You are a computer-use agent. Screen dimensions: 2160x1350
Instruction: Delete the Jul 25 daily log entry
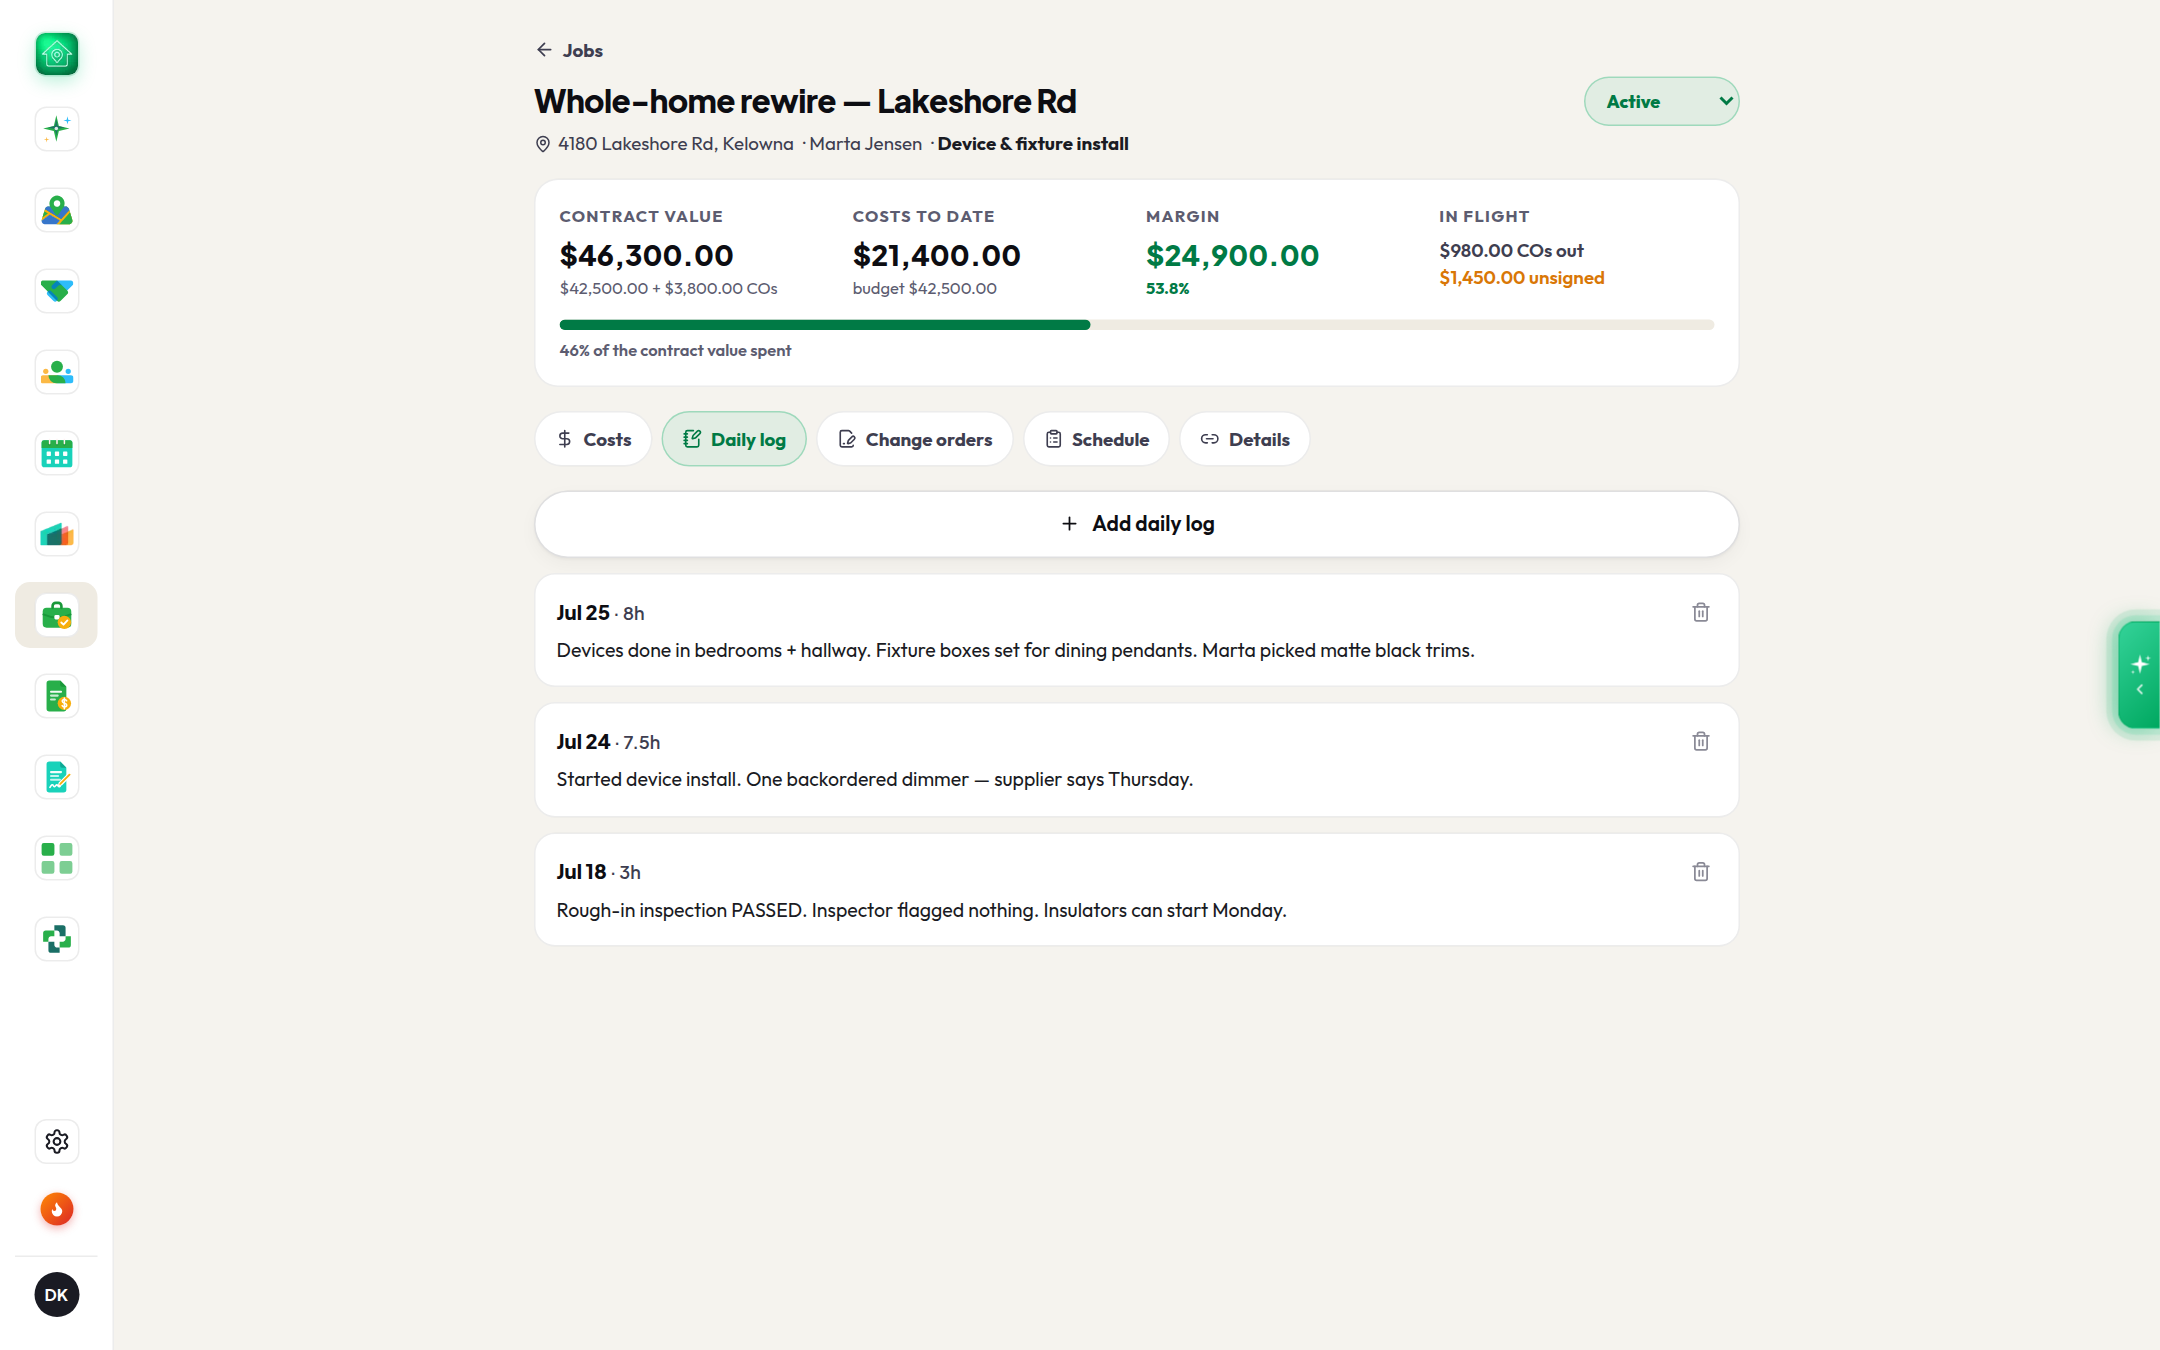point(1700,612)
